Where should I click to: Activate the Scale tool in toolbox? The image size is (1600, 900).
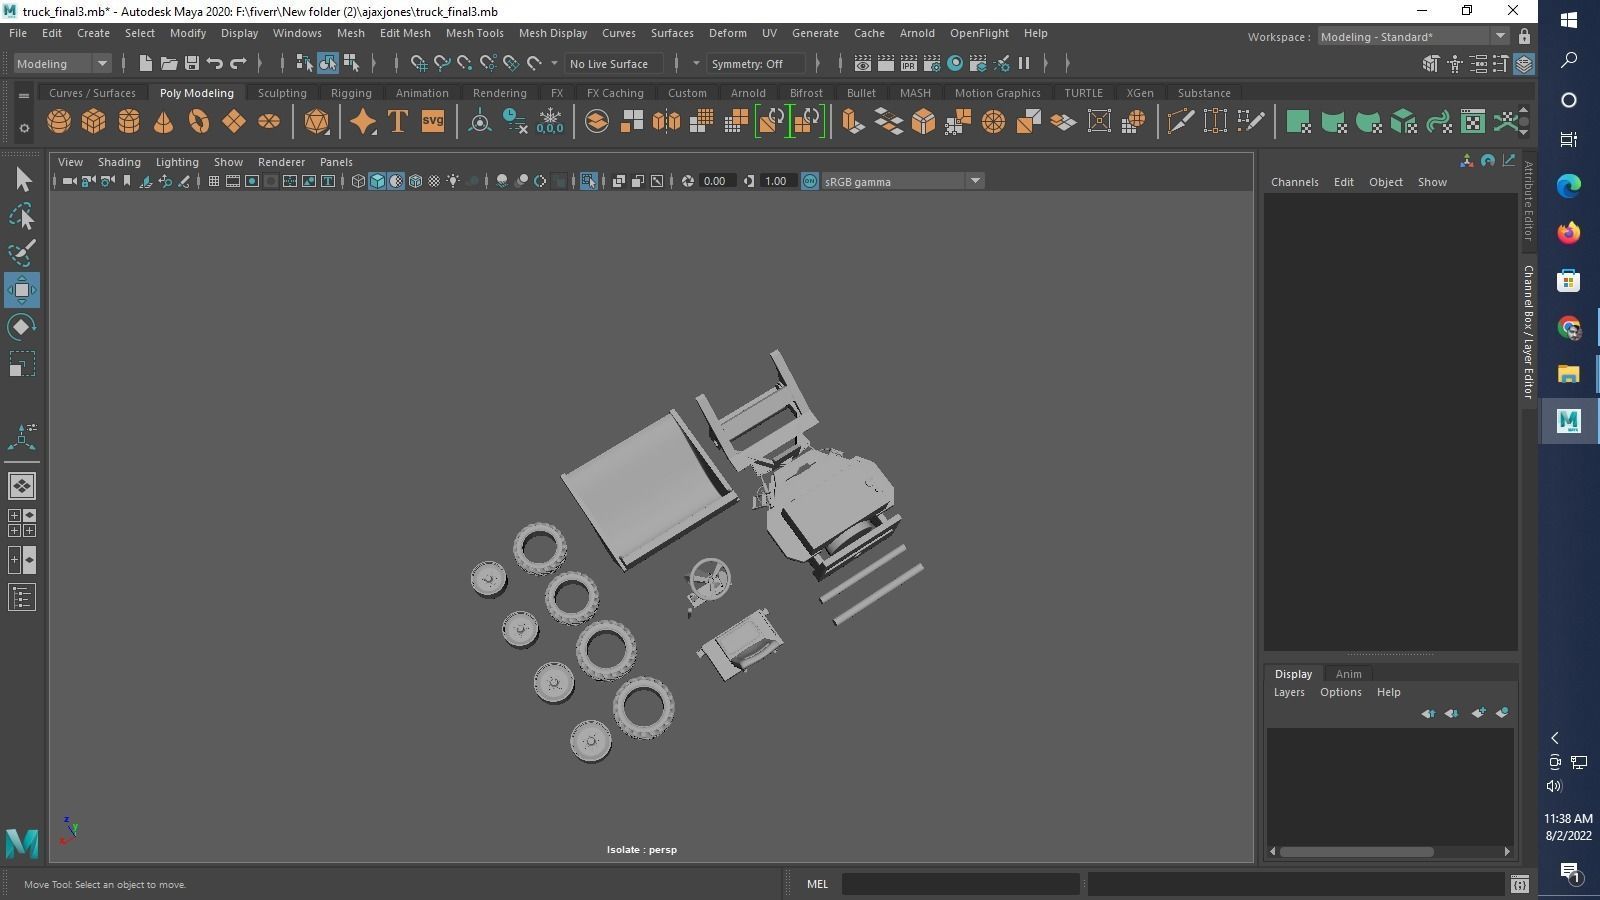pos(22,364)
